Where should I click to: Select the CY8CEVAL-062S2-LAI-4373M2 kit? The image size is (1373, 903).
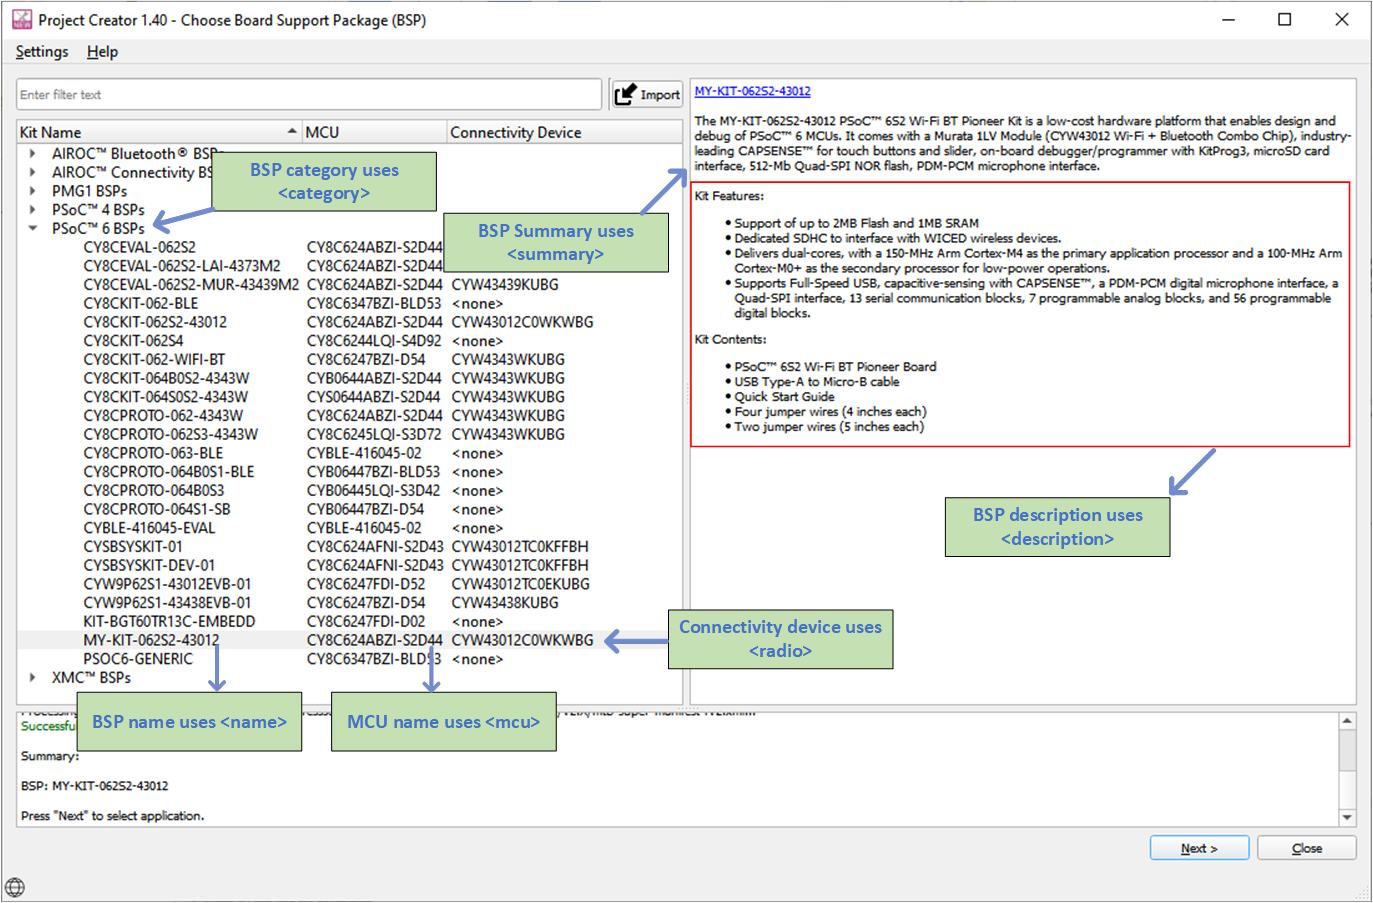[182, 266]
